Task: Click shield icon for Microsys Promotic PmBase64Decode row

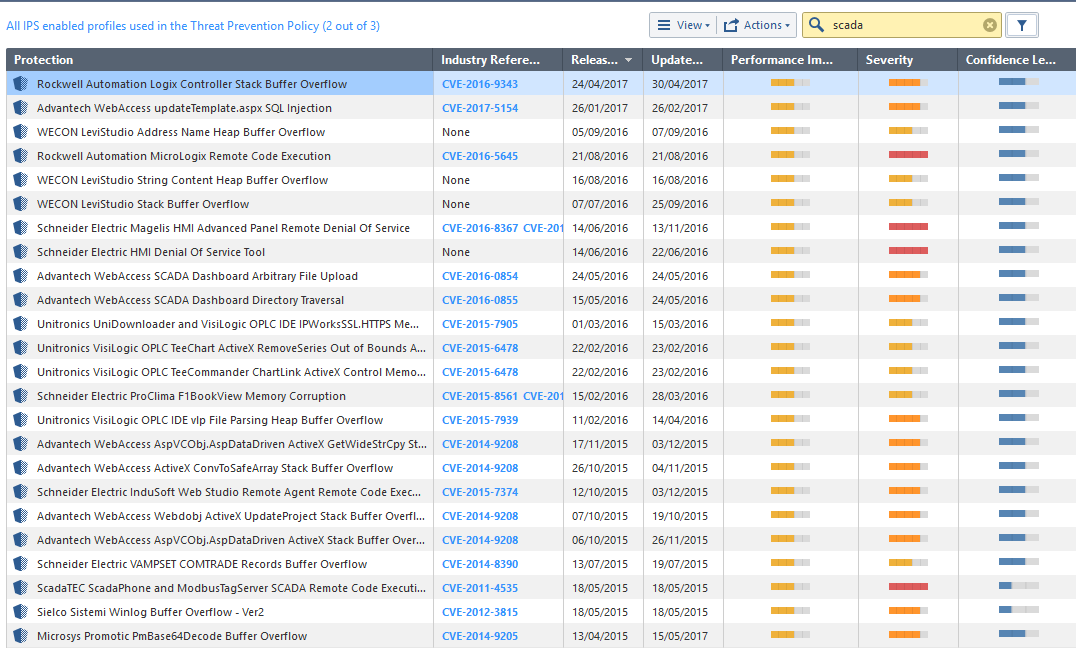Action: tap(21, 636)
